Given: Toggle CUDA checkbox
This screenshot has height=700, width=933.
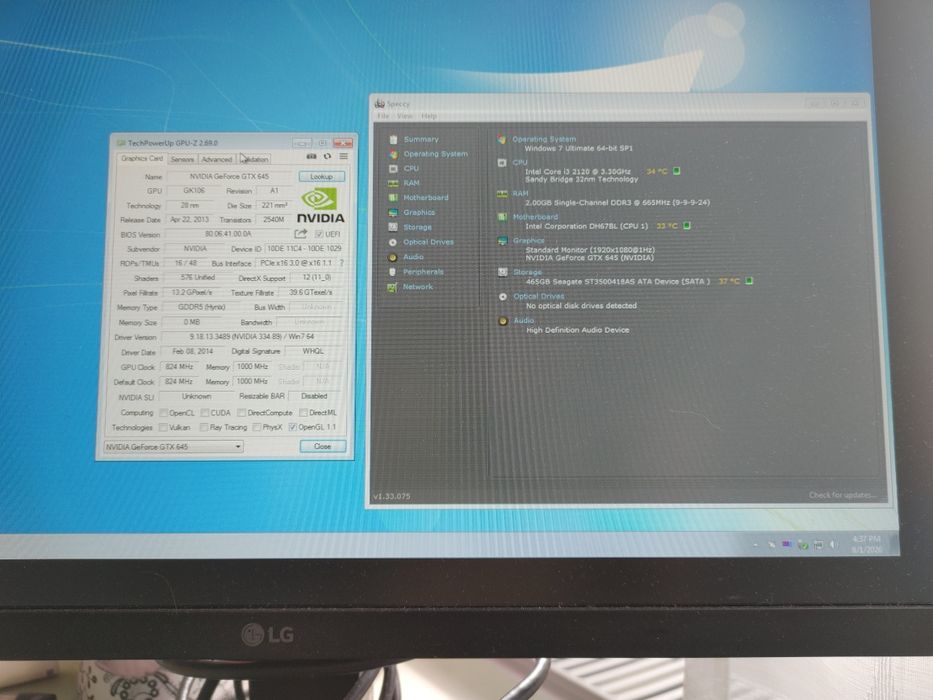Looking at the screenshot, I should coord(204,412).
